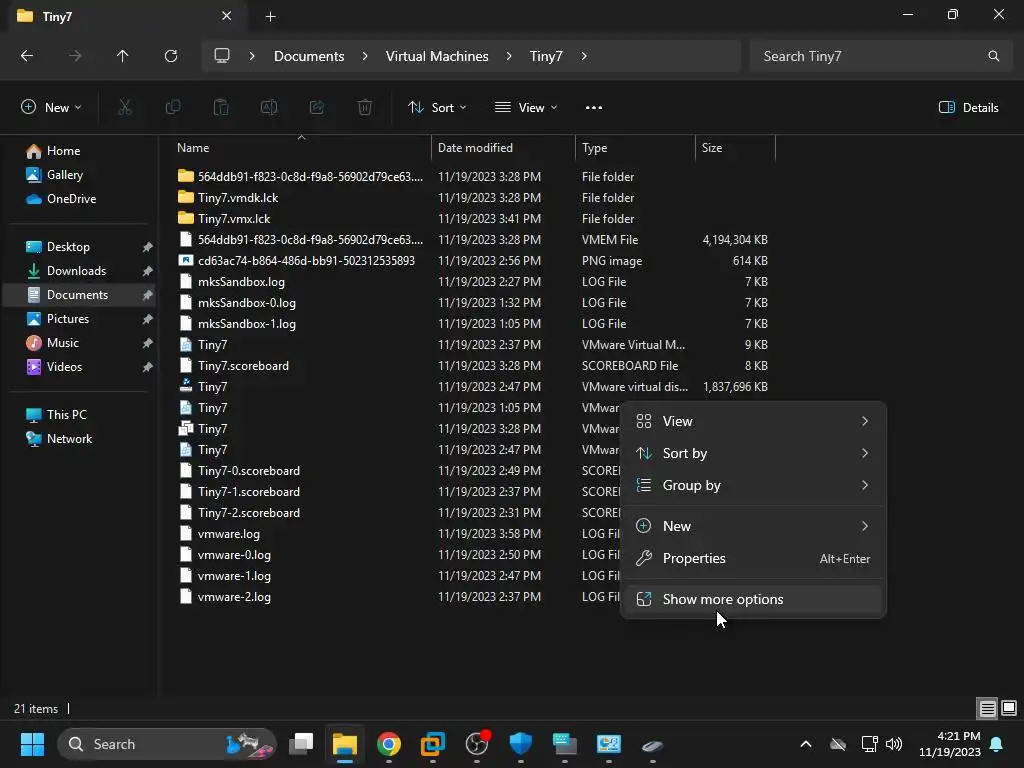Click the notification bell in system tray
Image resolution: width=1024 pixels, height=768 pixels.
997,744
